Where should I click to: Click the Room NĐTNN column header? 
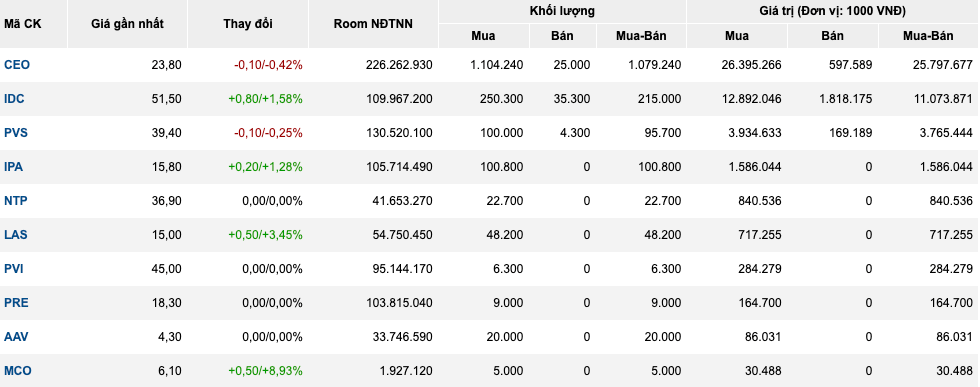(x=373, y=24)
